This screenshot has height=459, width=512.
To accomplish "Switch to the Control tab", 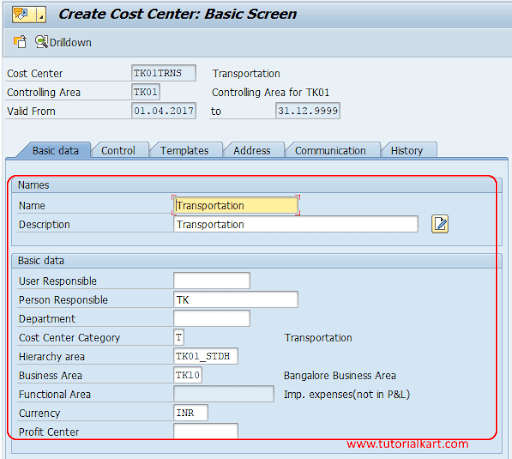I will pyautogui.click(x=119, y=151).
